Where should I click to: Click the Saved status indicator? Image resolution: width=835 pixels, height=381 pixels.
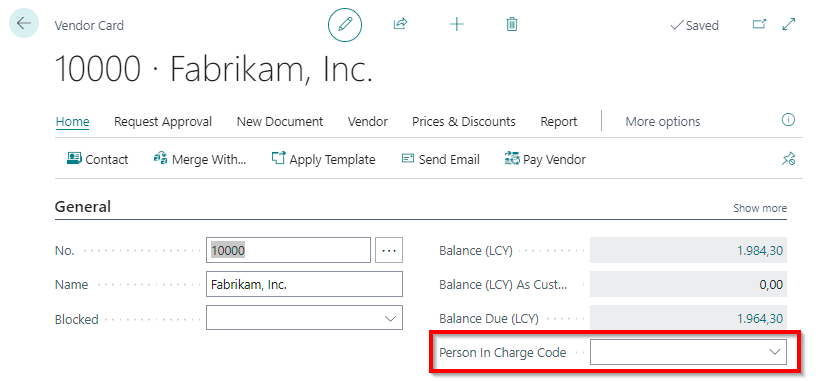point(694,25)
